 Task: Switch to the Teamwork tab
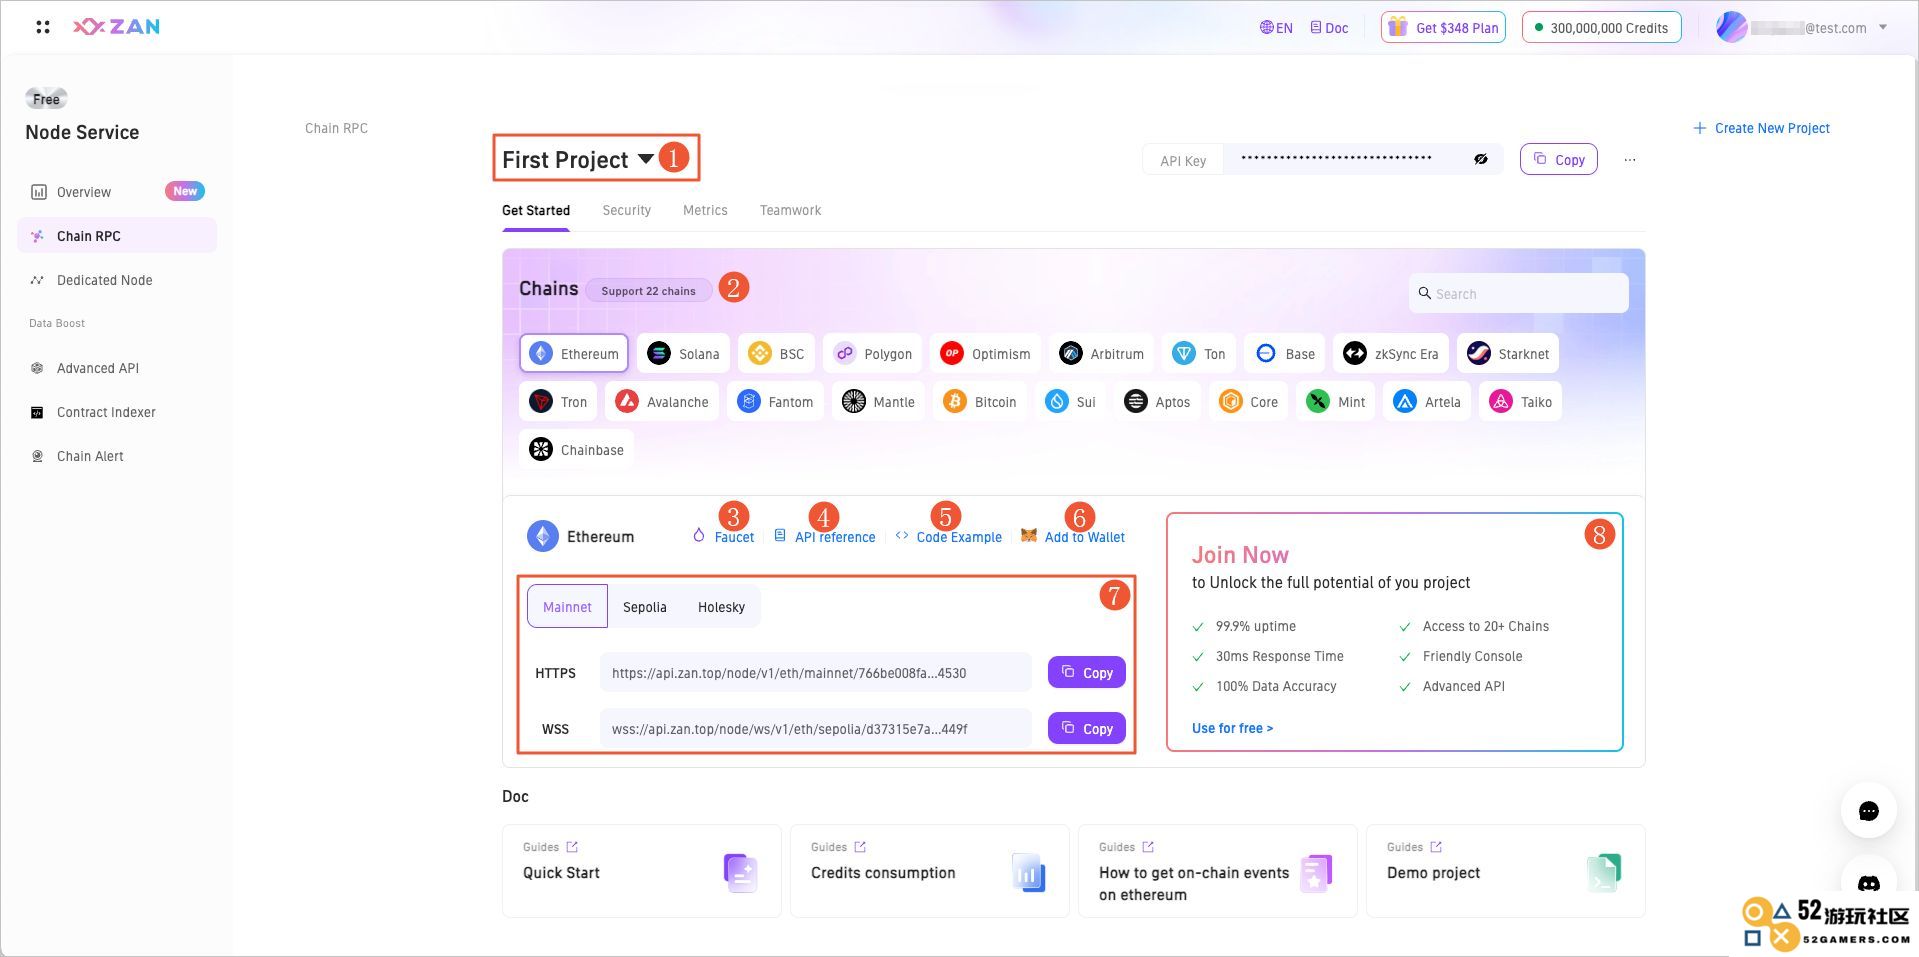(790, 210)
